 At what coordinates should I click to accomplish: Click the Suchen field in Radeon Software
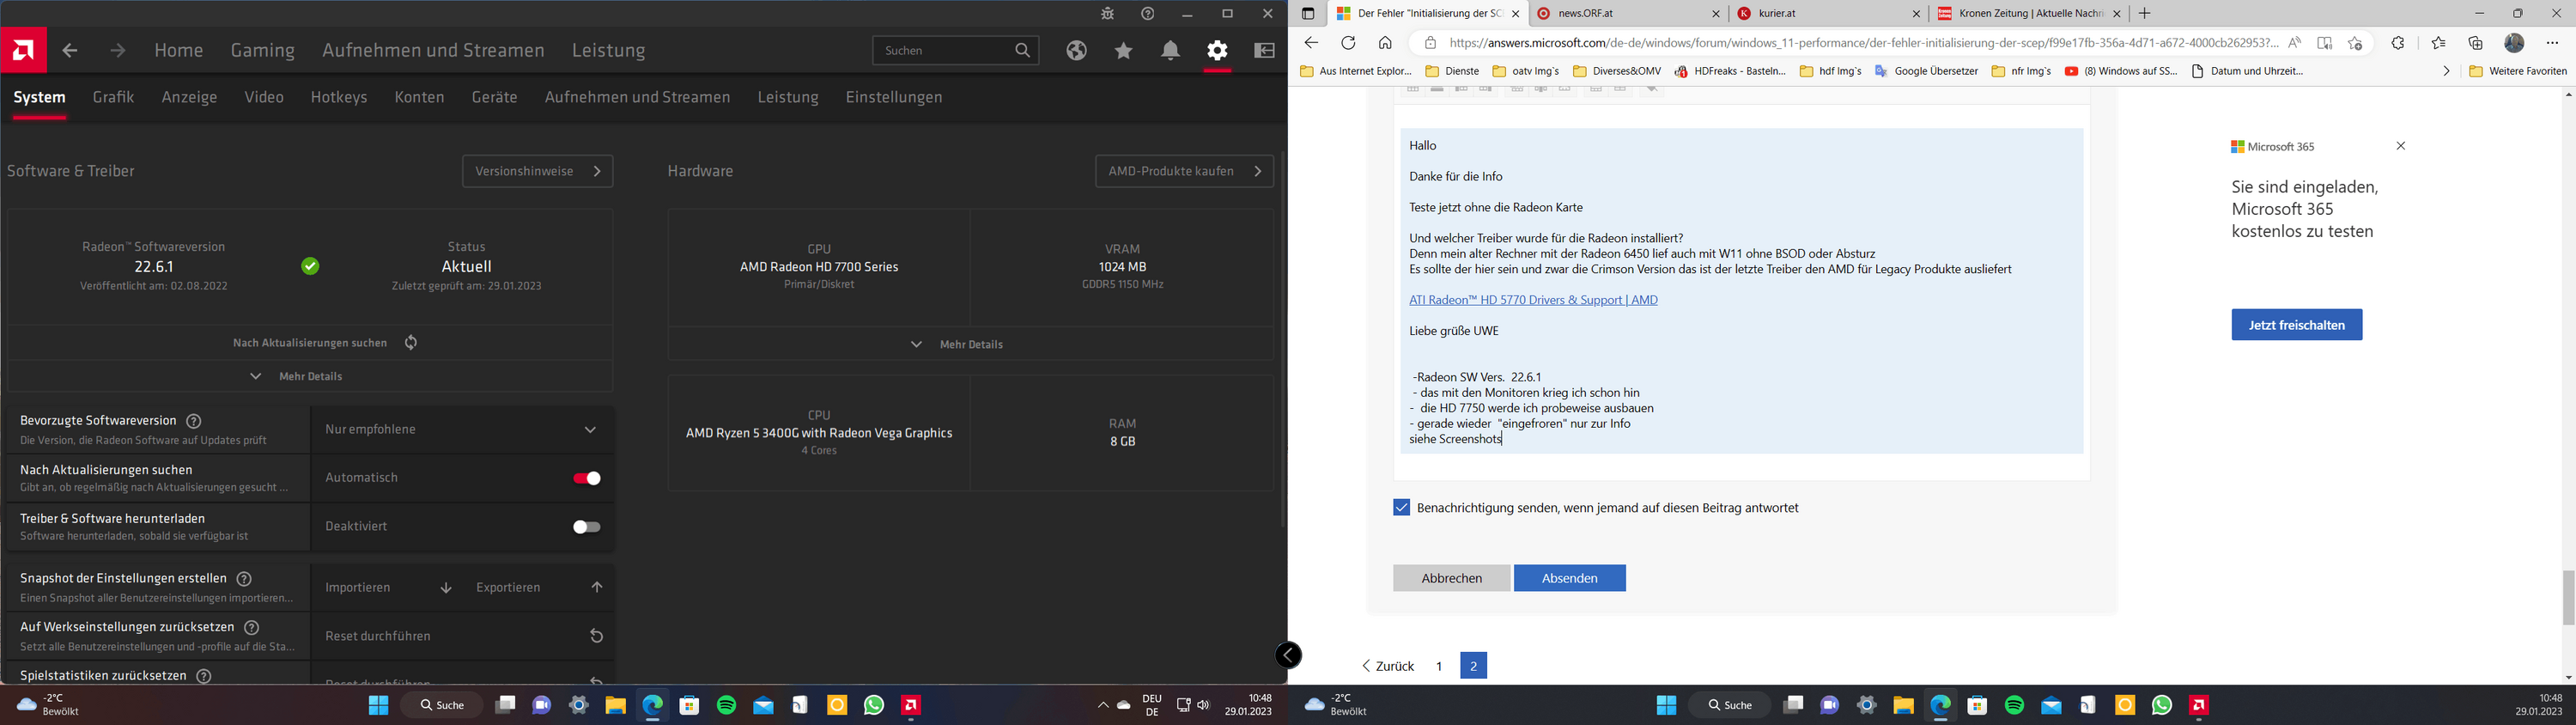(956, 50)
